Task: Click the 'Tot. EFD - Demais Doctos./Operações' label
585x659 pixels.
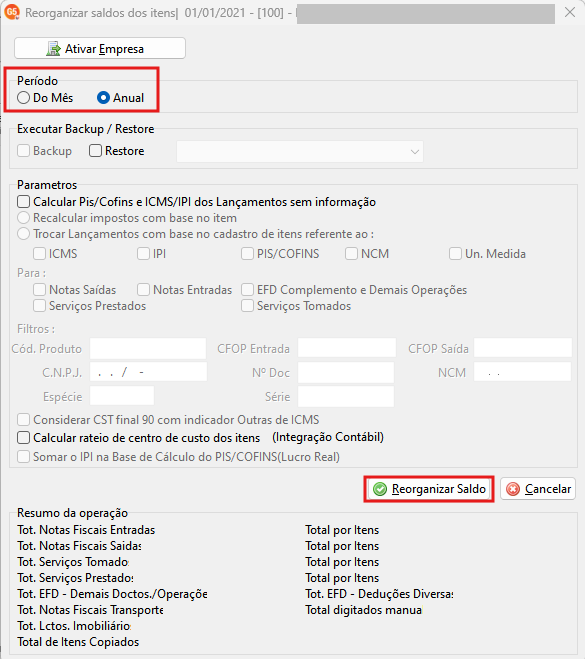Action: (x=112, y=593)
